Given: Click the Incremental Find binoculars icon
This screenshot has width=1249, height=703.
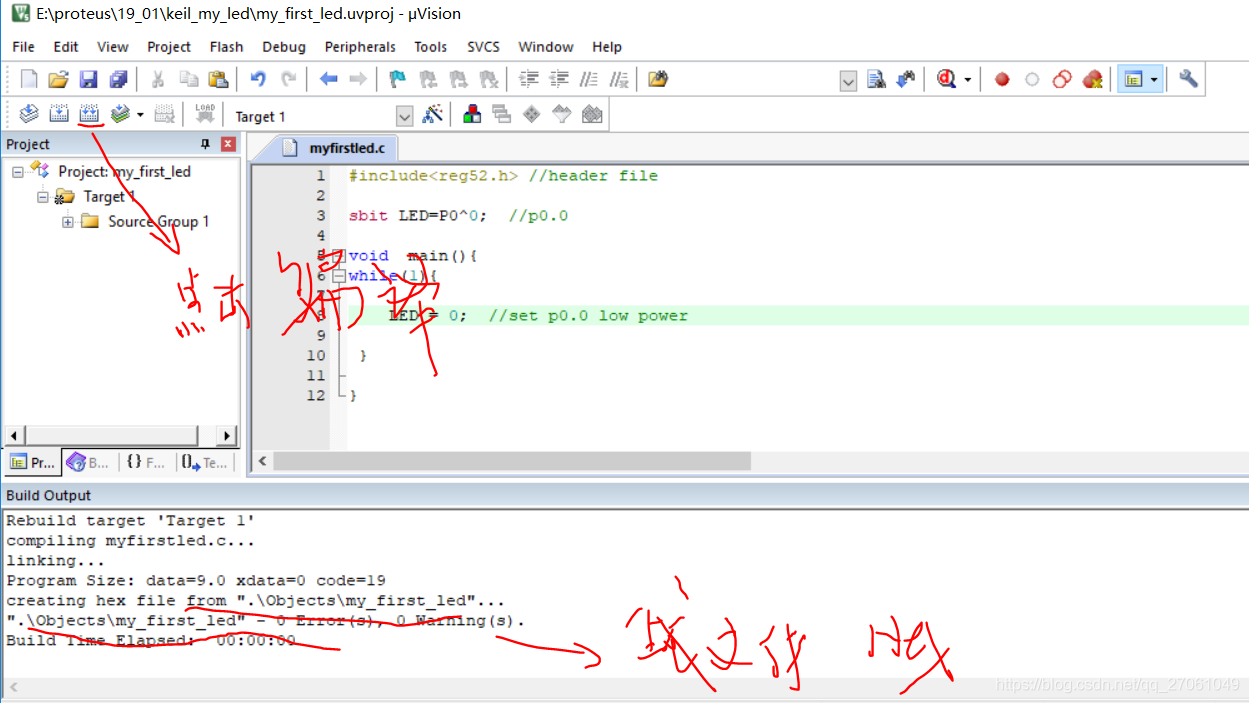Looking at the screenshot, I should pyautogui.click(x=907, y=79).
